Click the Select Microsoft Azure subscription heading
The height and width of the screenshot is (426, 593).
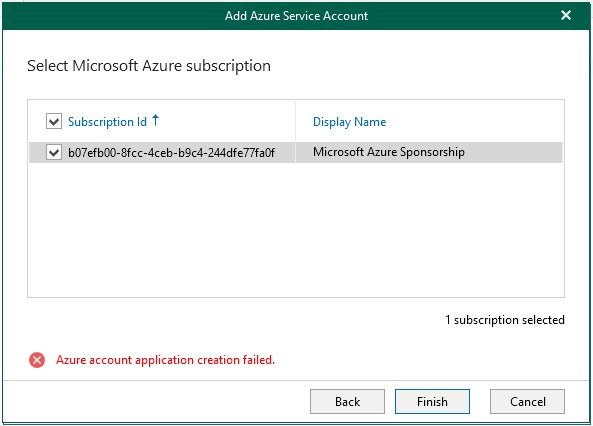coord(149,66)
